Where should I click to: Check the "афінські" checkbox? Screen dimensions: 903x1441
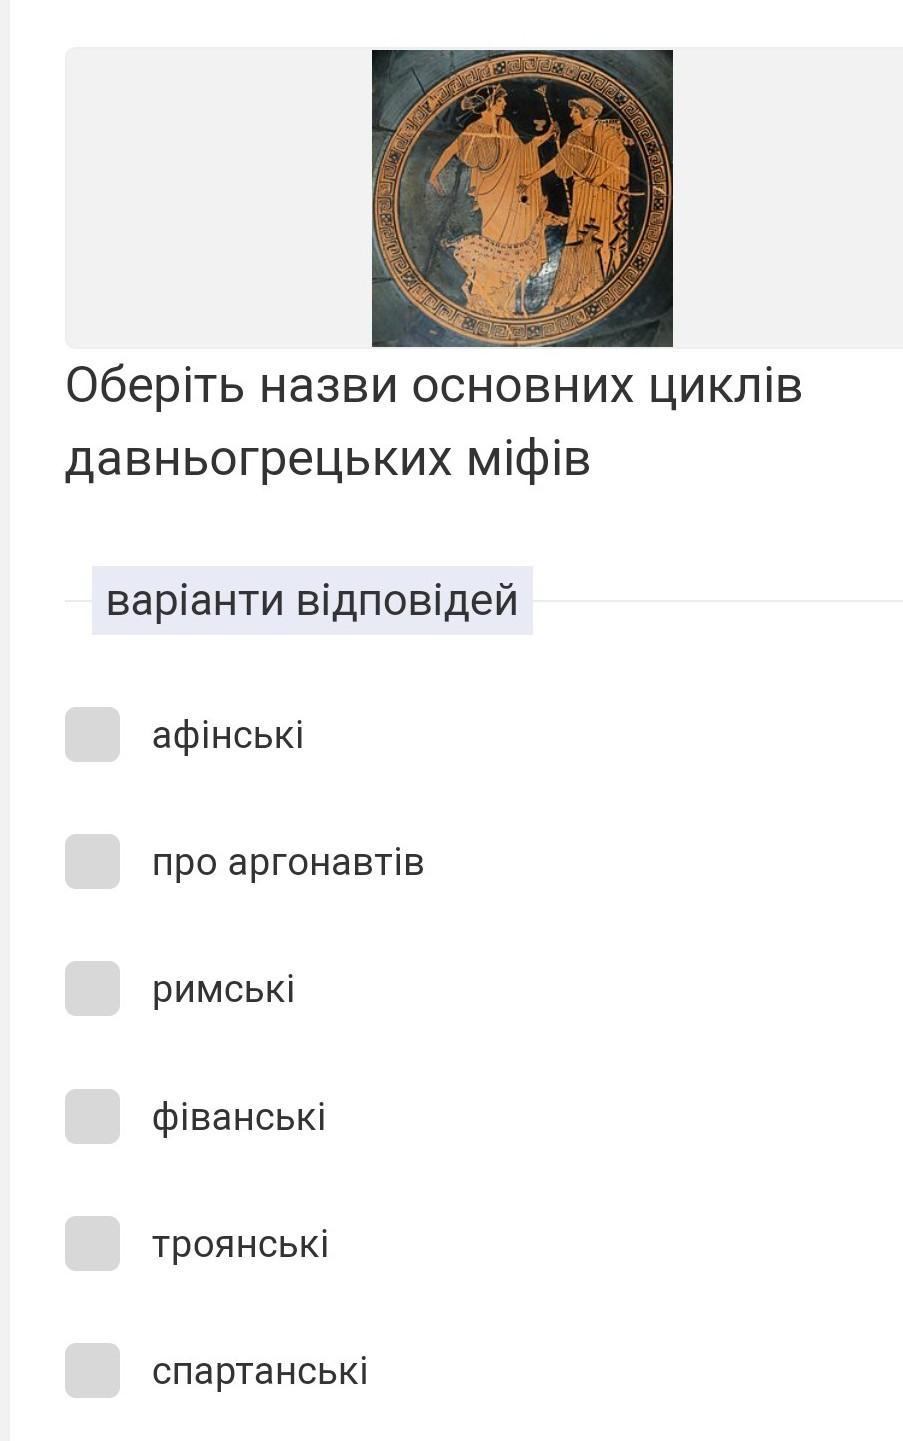point(92,735)
